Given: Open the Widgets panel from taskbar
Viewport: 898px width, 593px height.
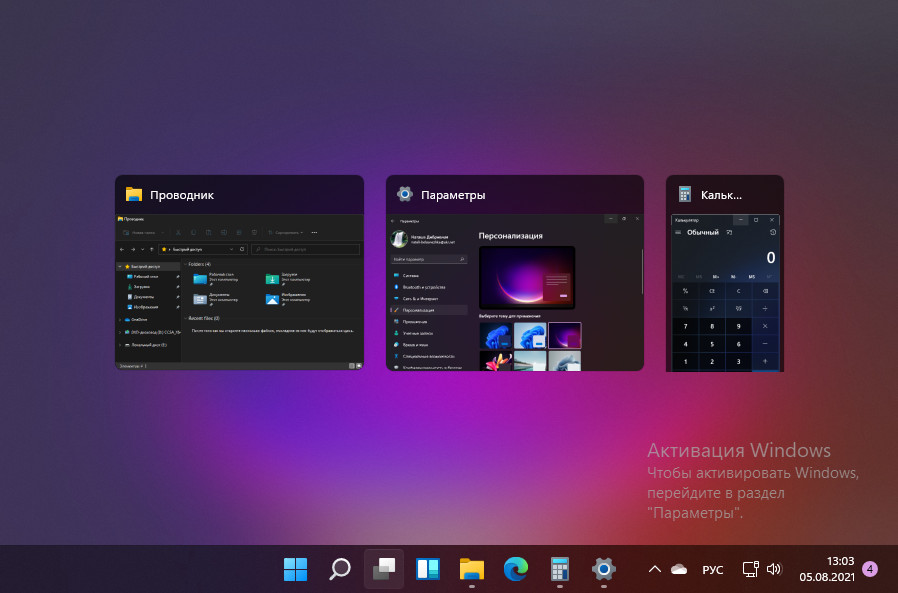Looking at the screenshot, I should (x=428, y=569).
